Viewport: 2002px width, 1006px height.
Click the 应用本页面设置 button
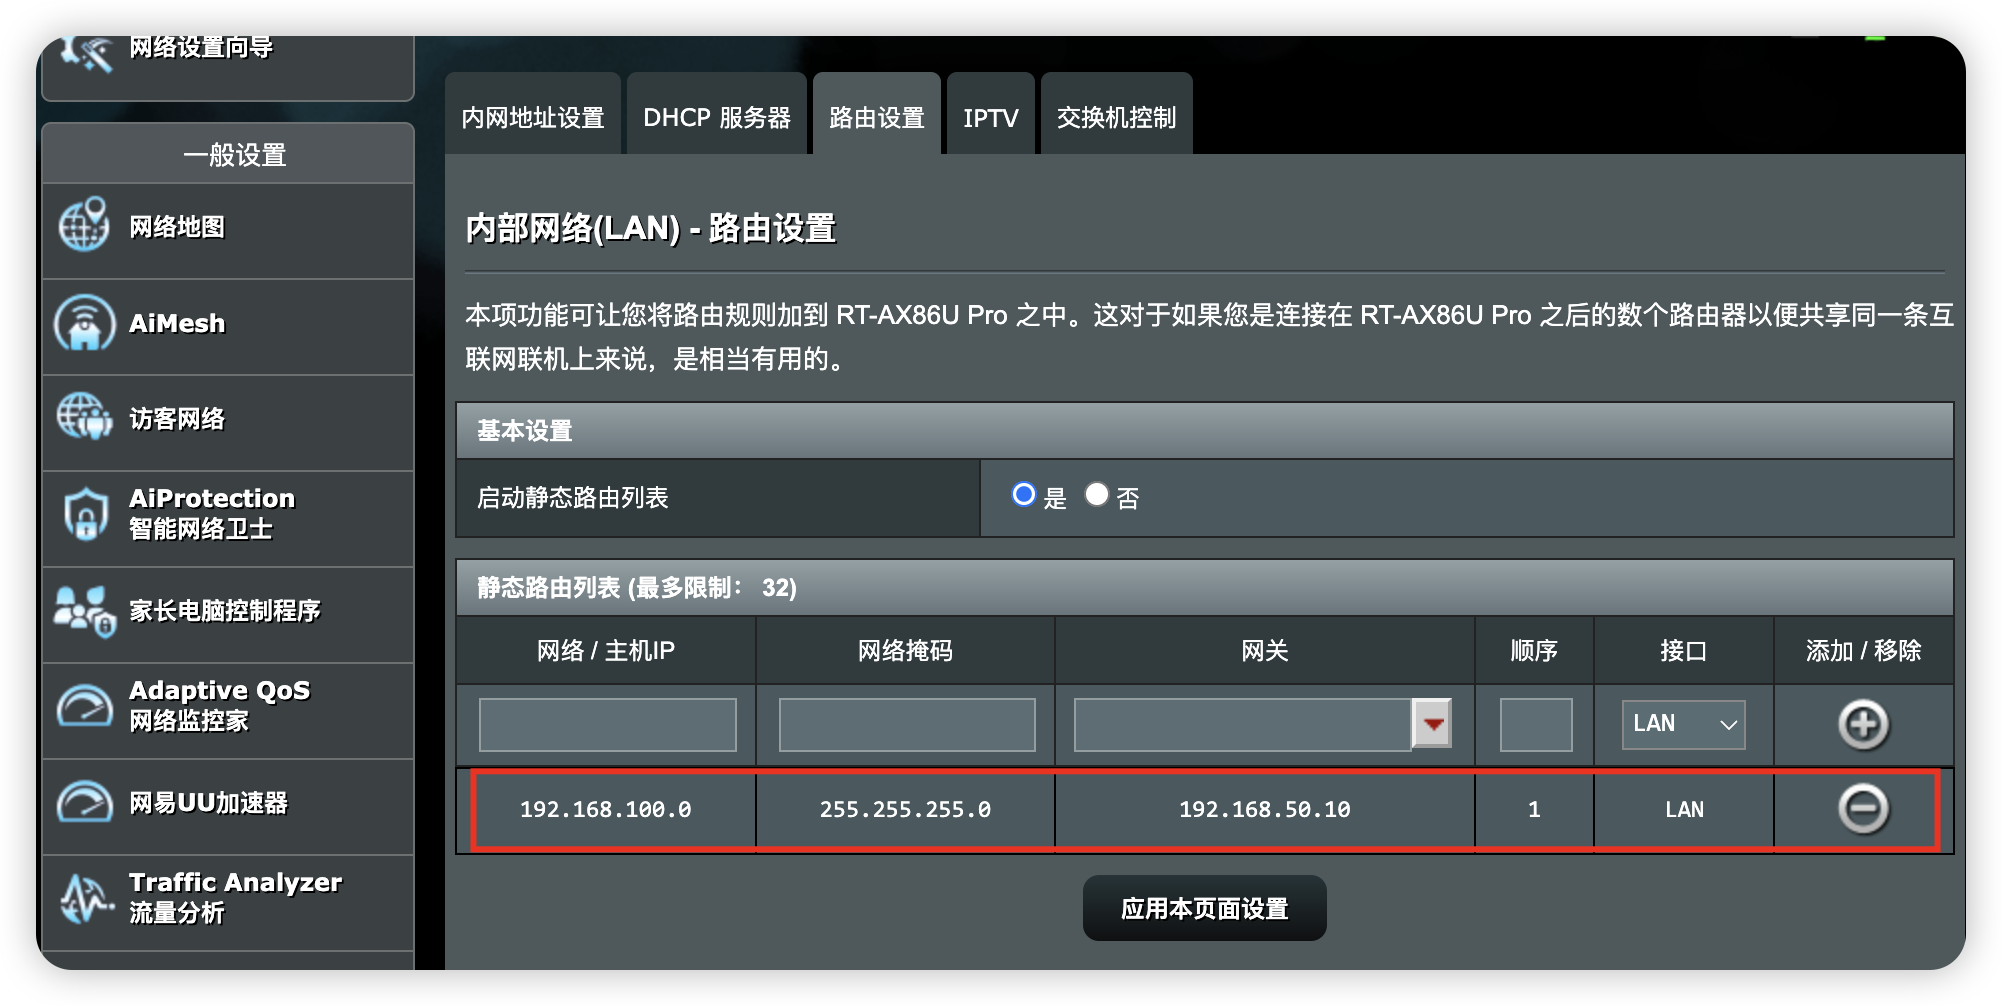tap(1204, 908)
